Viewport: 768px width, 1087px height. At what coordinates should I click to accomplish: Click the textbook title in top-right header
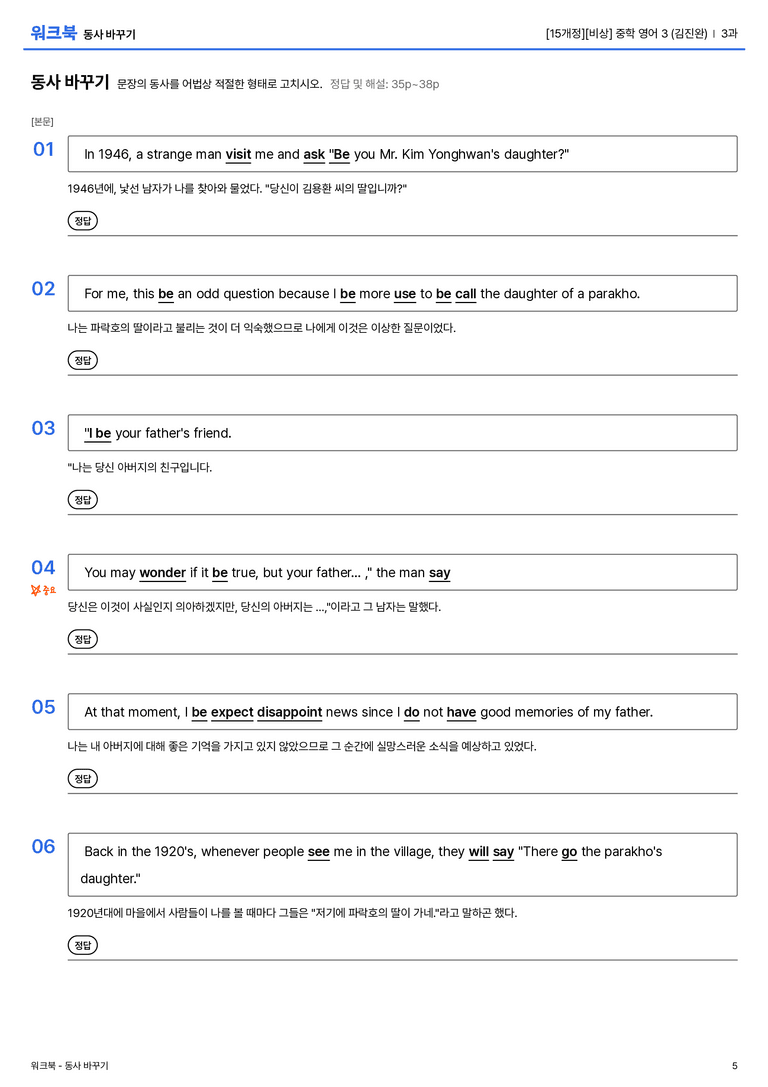pyautogui.click(x=627, y=33)
